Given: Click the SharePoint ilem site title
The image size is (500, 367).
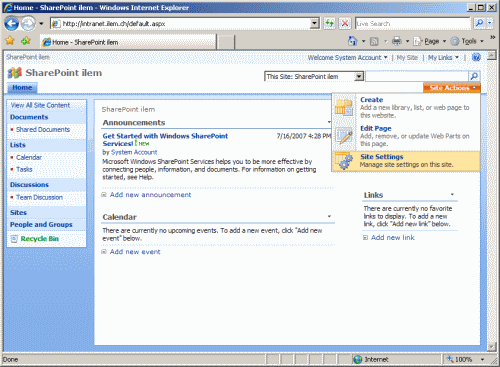Looking at the screenshot, I should [x=64, y=73].
